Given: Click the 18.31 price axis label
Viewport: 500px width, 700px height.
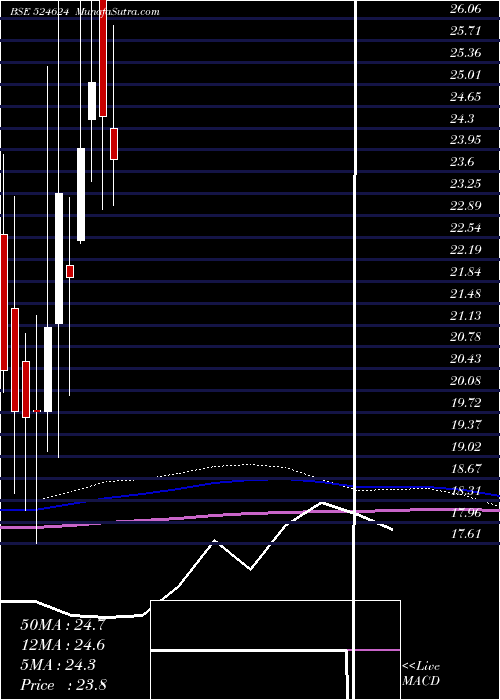Looking at the screenshot, I should tap(466, 490).
